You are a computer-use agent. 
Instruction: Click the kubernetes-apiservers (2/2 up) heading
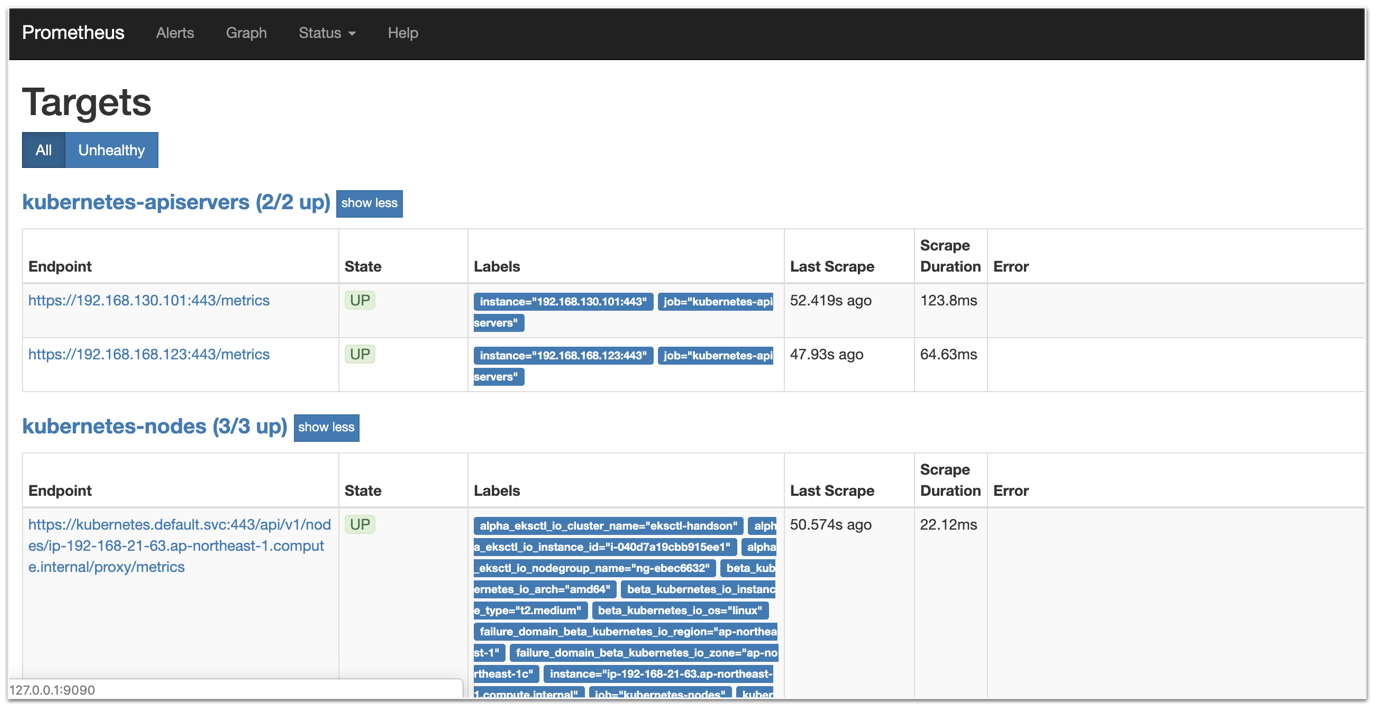click(x=176, y=202)
